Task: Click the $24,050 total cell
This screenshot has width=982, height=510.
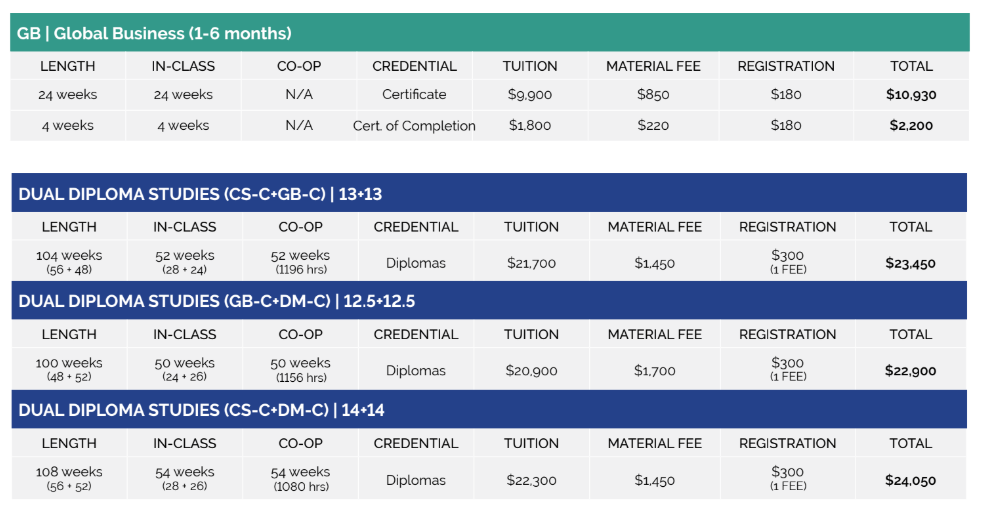Action: [910, 480]
